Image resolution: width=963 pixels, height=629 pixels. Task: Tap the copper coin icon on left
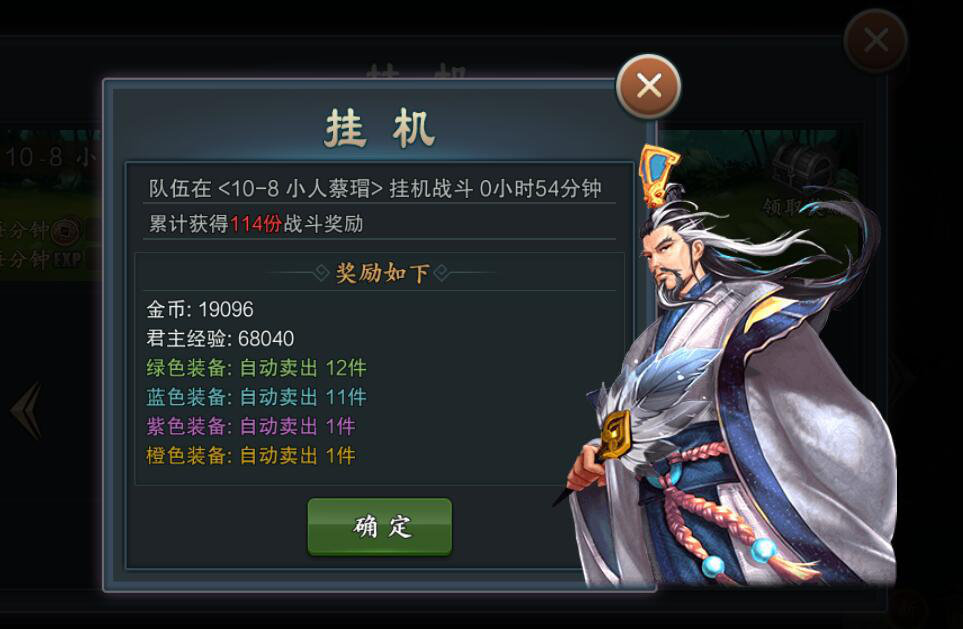[66, 232]
